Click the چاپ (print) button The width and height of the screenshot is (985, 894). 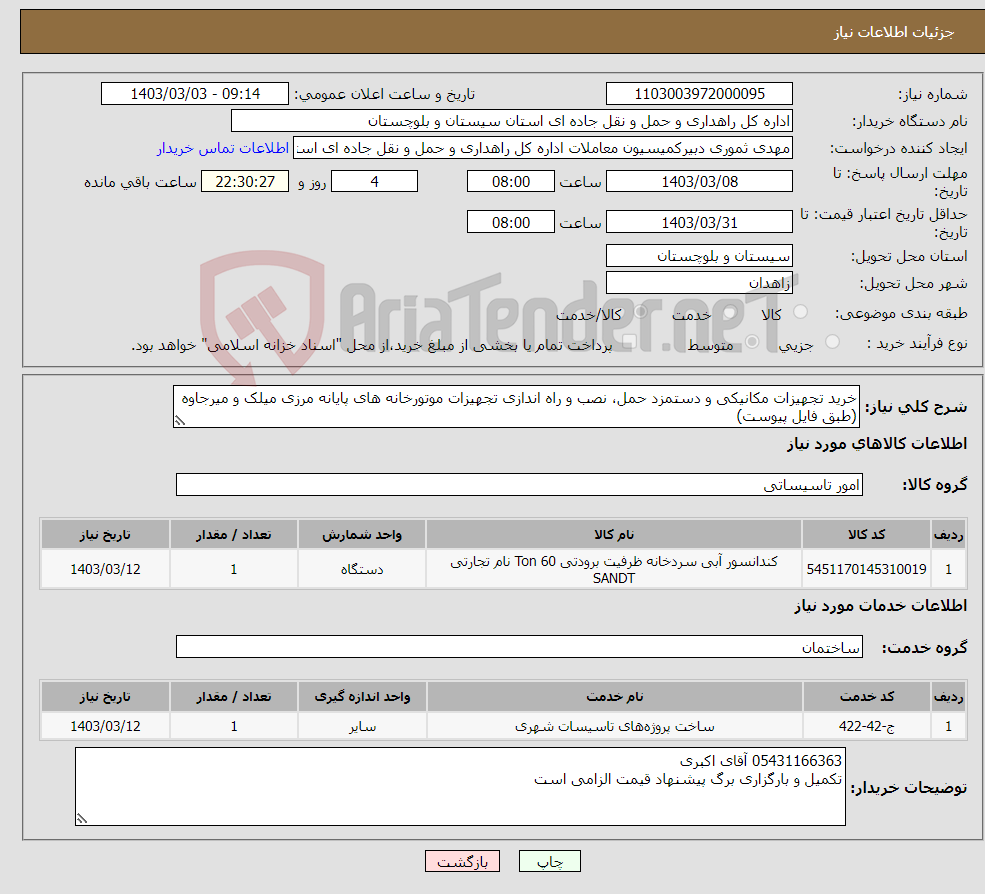[550, 861]
